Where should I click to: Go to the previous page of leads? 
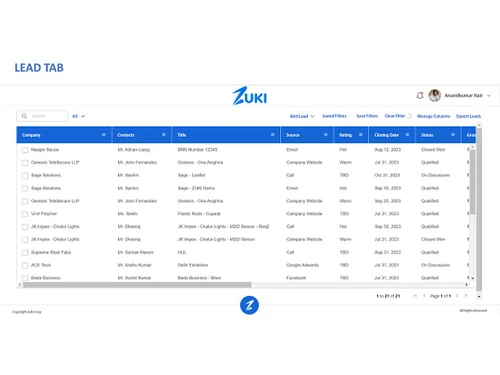[424, 296]
